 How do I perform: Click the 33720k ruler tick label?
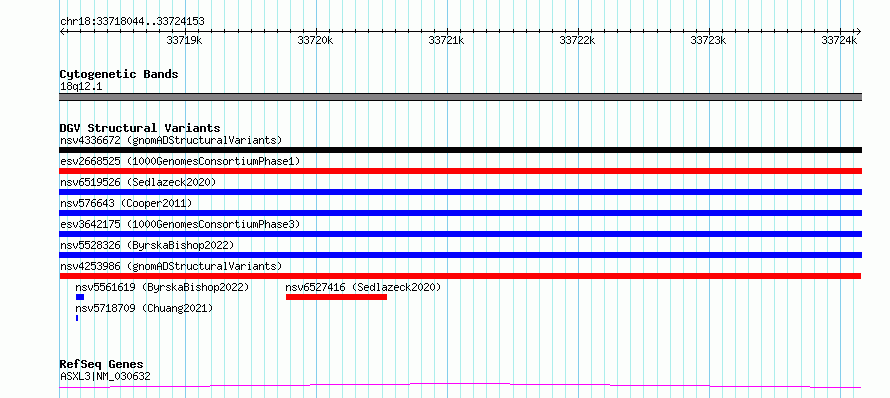[315, 40]
